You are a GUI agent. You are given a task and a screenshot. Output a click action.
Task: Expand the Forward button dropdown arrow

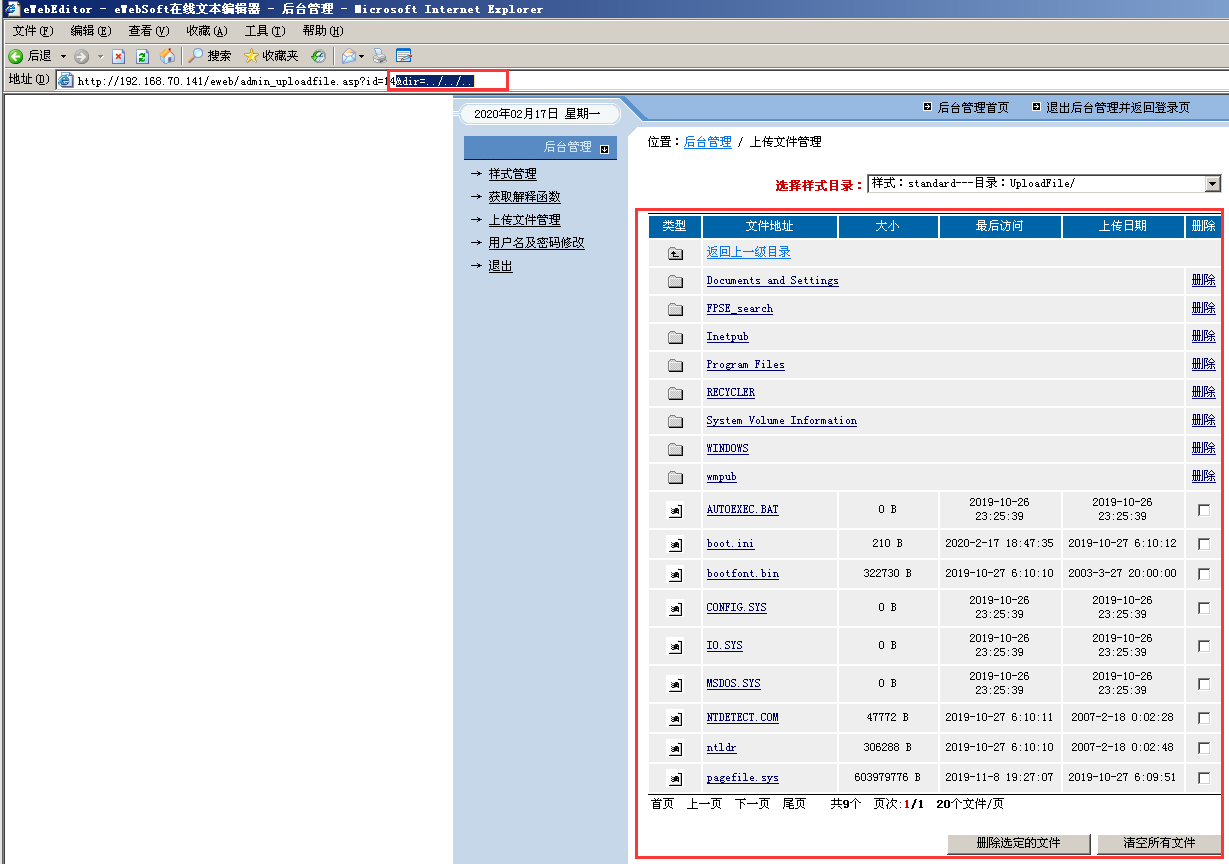tap(99, 56)
